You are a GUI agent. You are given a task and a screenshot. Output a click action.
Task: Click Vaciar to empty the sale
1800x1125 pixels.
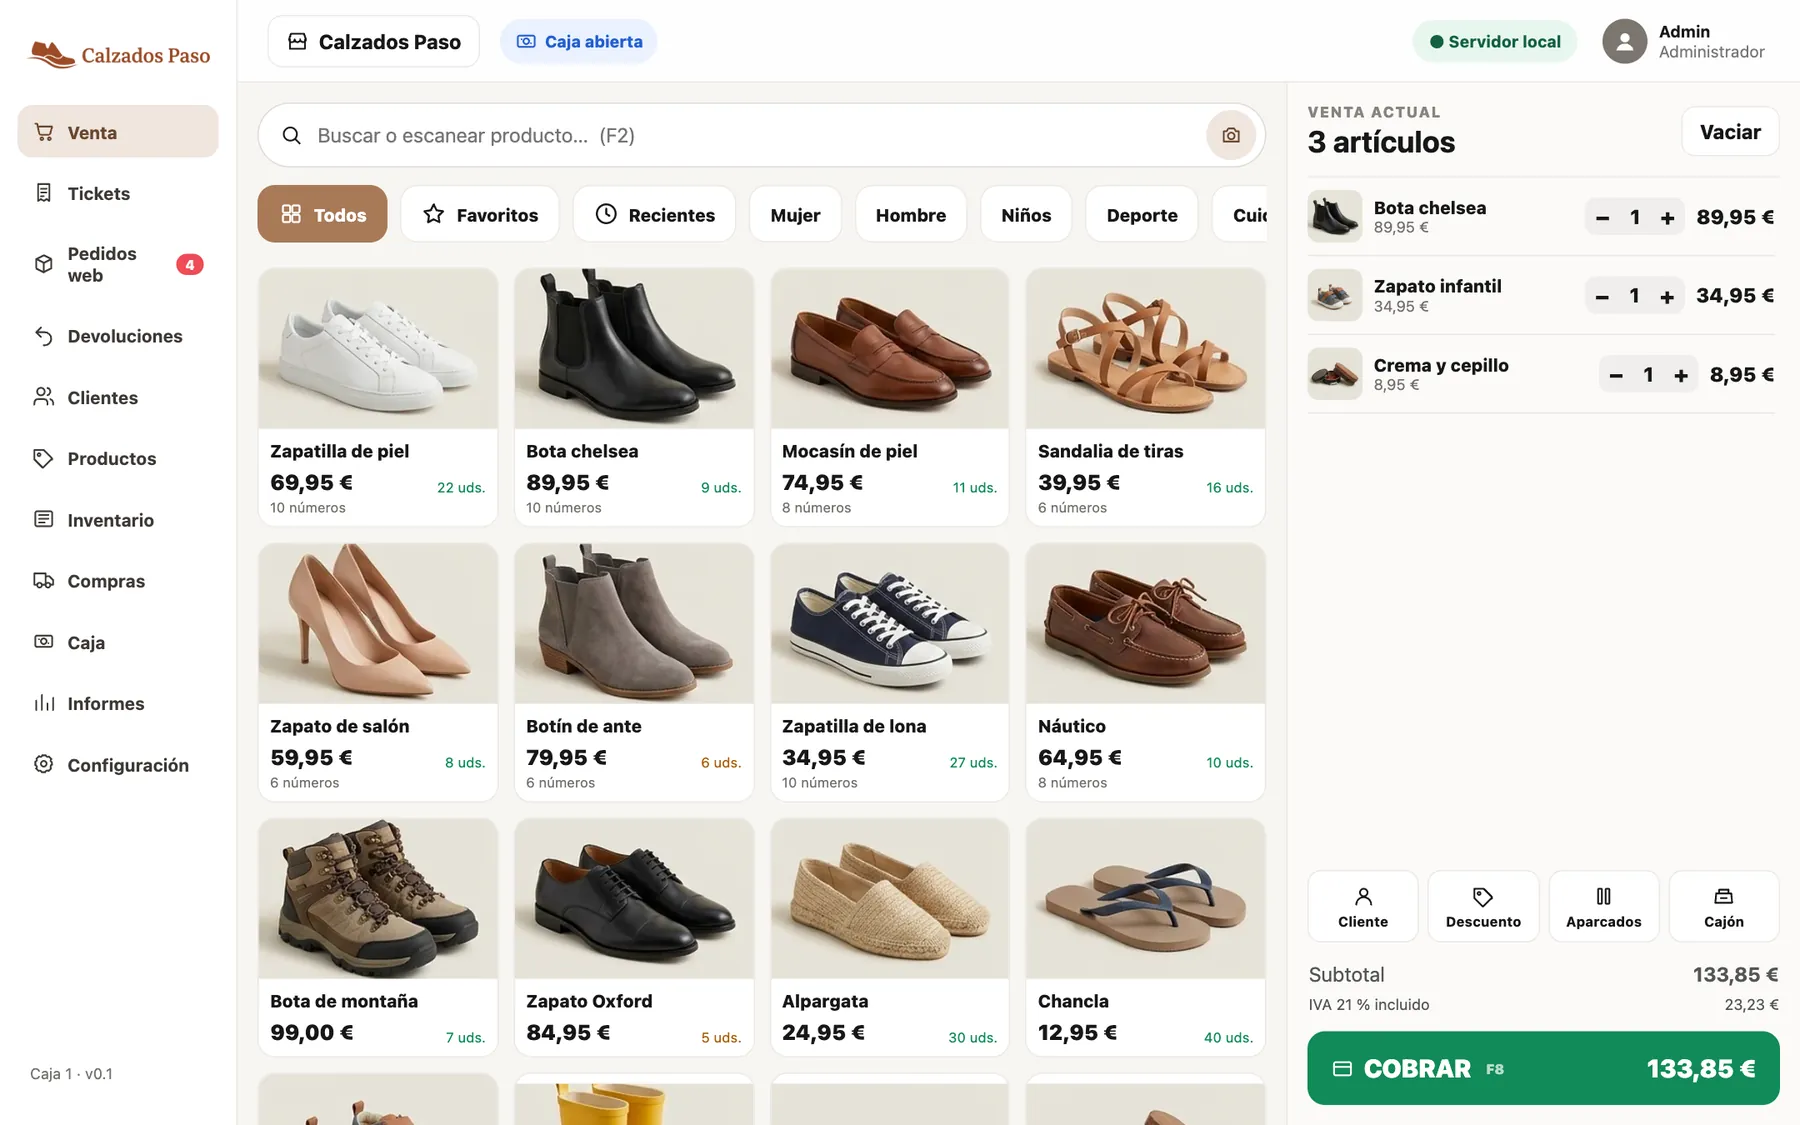(1730, 132)
